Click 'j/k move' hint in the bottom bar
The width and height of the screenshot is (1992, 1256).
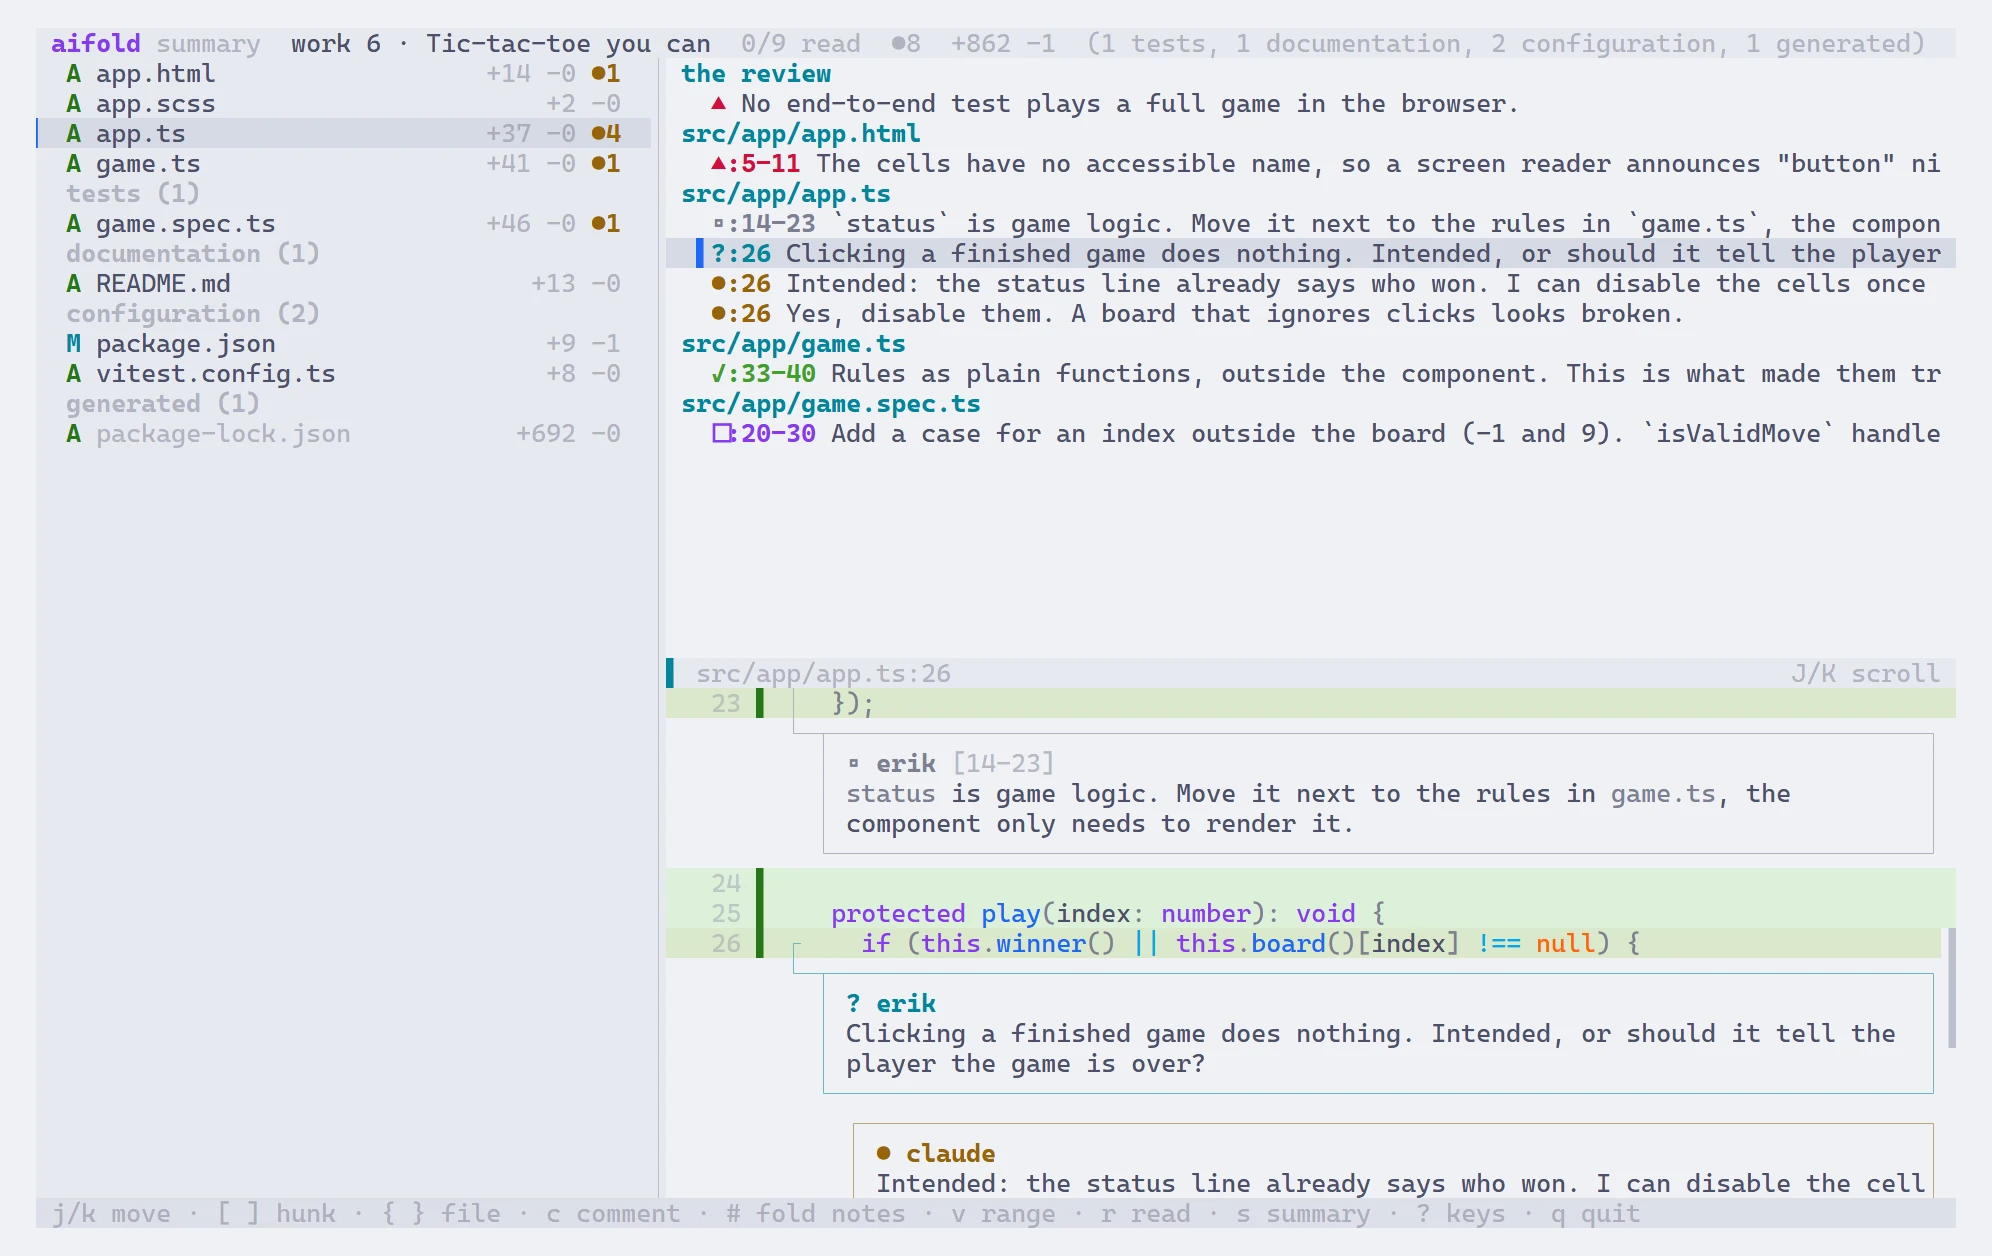(x=111, y=1214)
